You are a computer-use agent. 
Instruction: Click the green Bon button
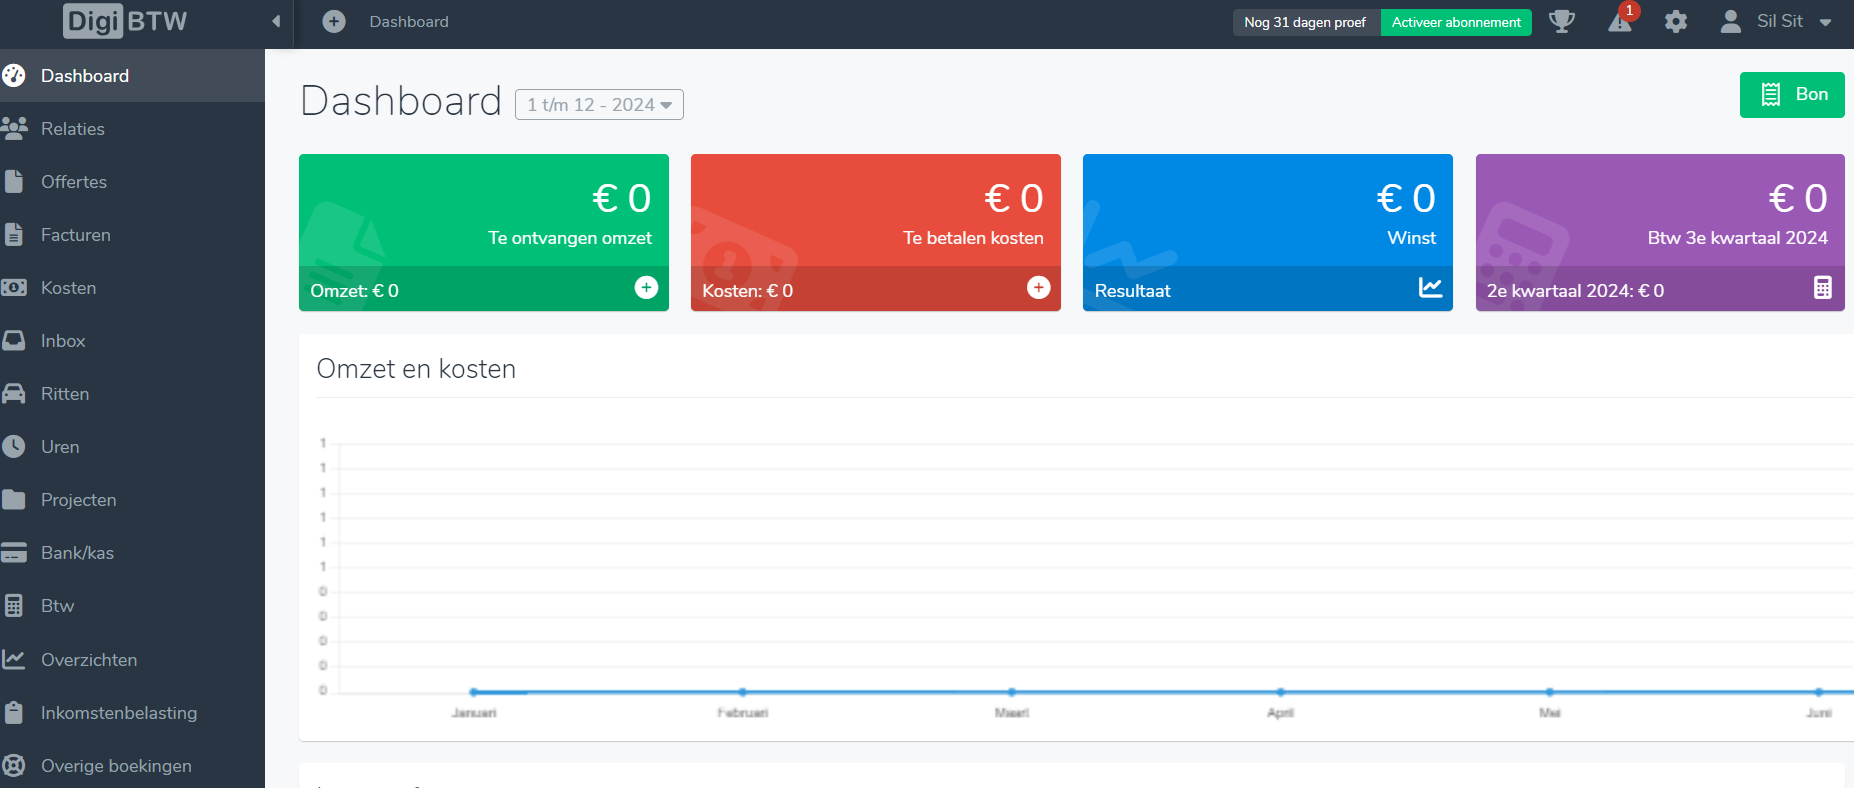[1792, 95]
